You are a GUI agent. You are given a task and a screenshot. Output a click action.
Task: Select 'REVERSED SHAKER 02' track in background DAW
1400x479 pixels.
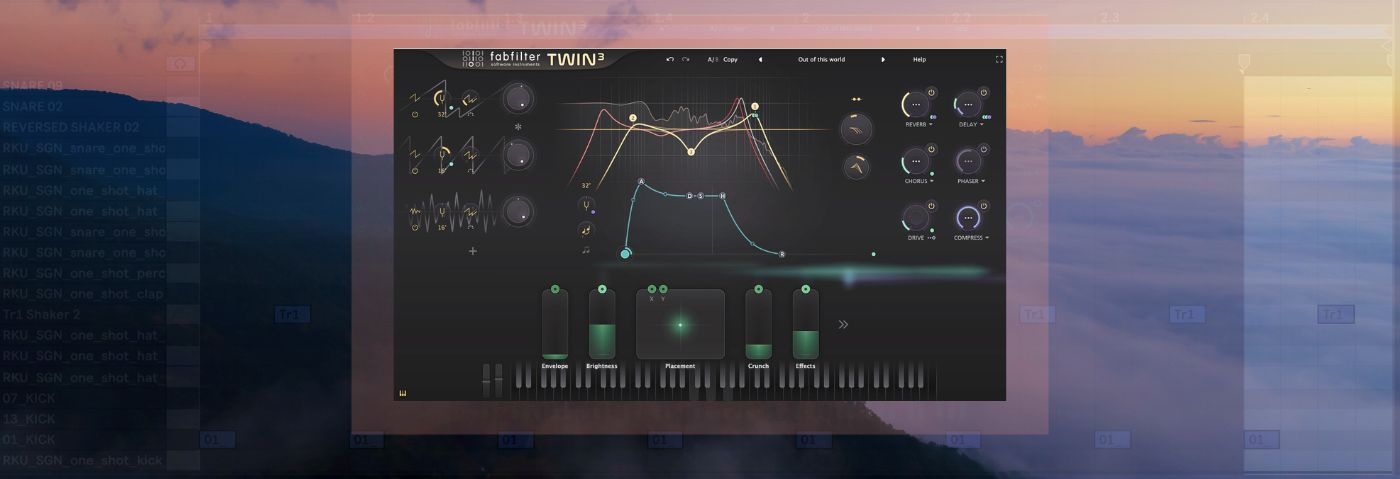click(70, 127)
